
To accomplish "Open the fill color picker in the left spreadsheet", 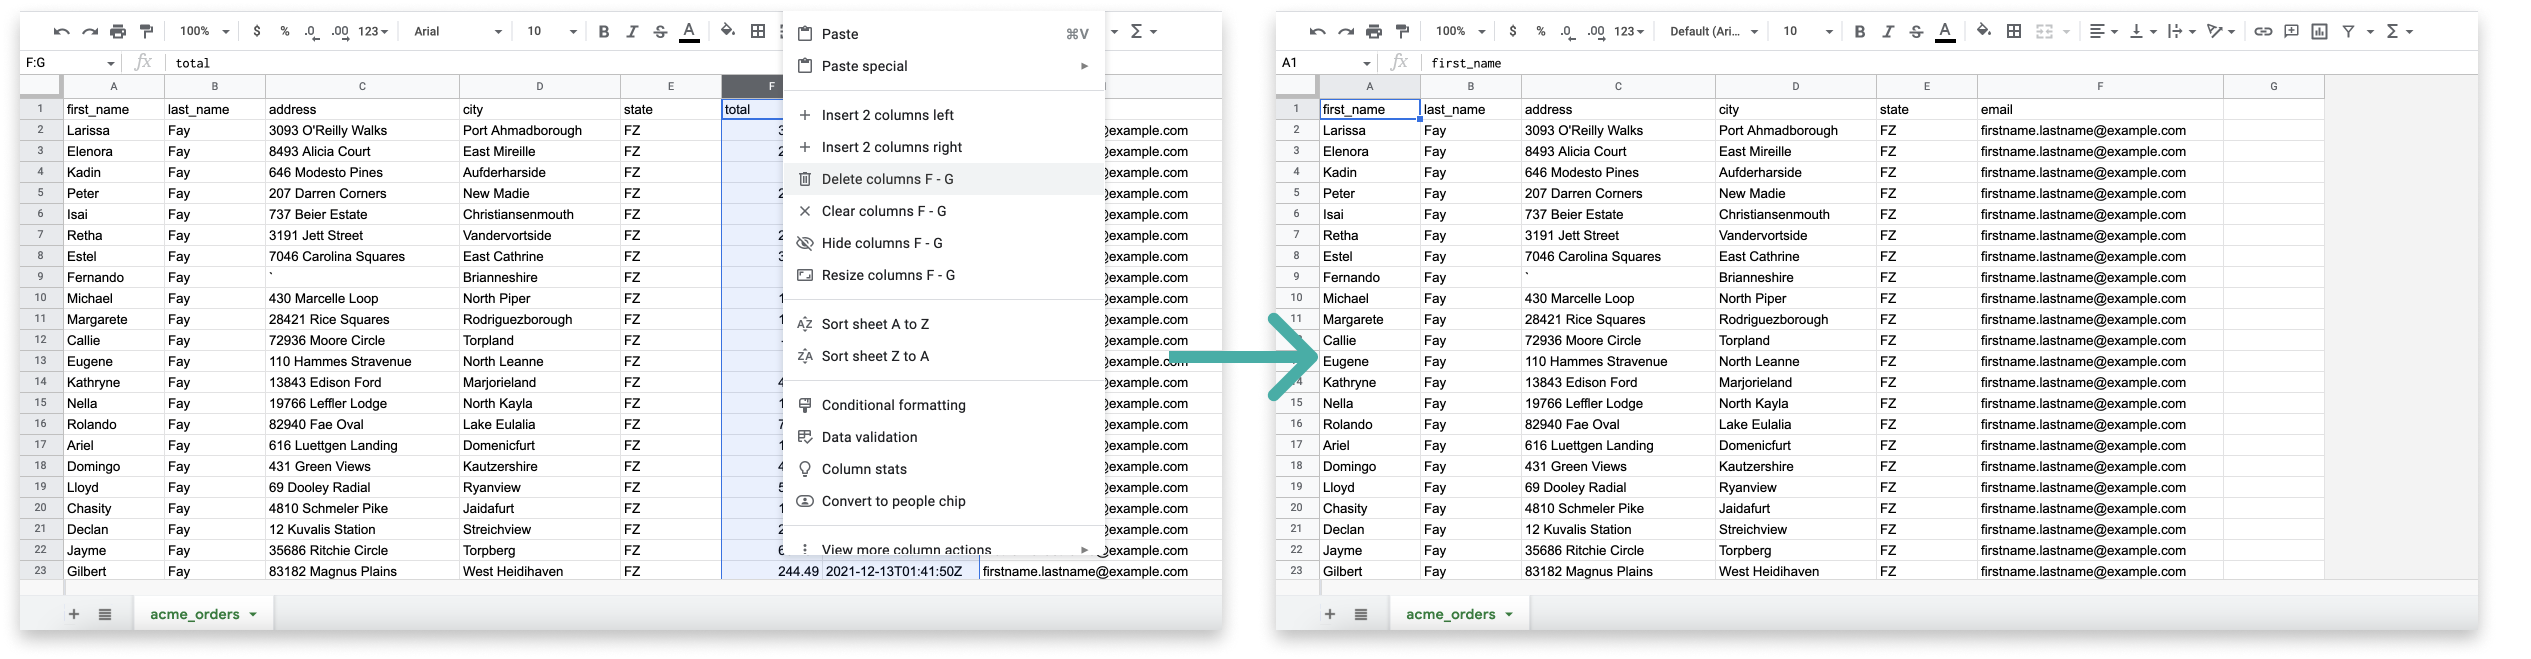I will point(728,32).
